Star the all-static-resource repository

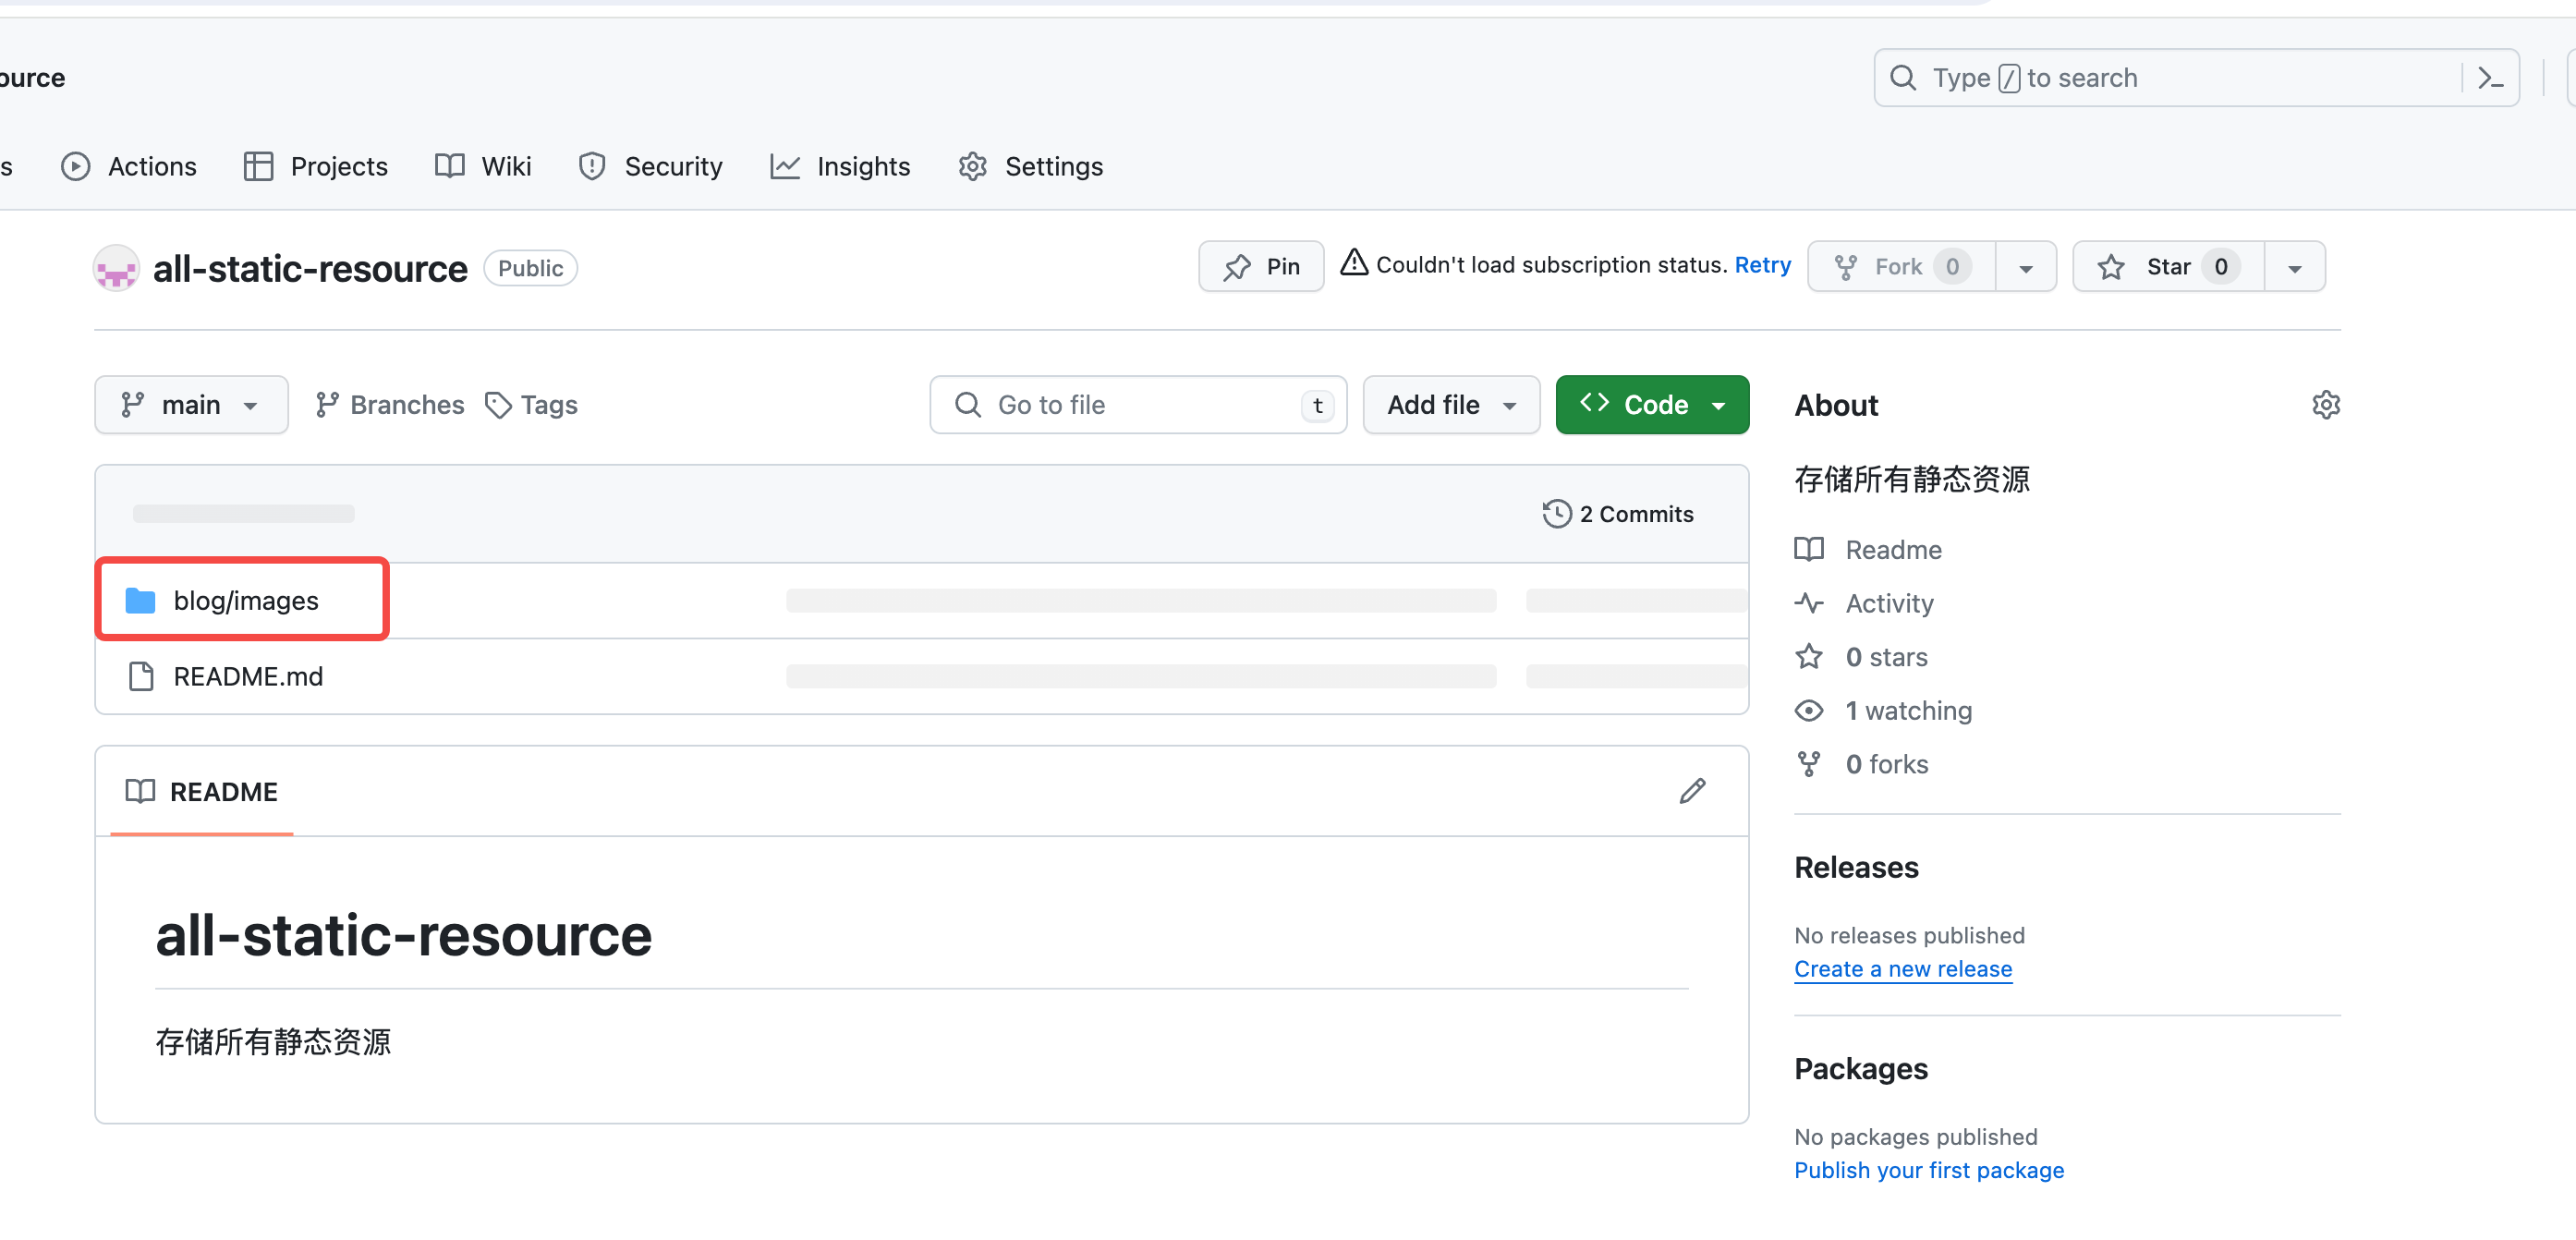coord(2167,267)
